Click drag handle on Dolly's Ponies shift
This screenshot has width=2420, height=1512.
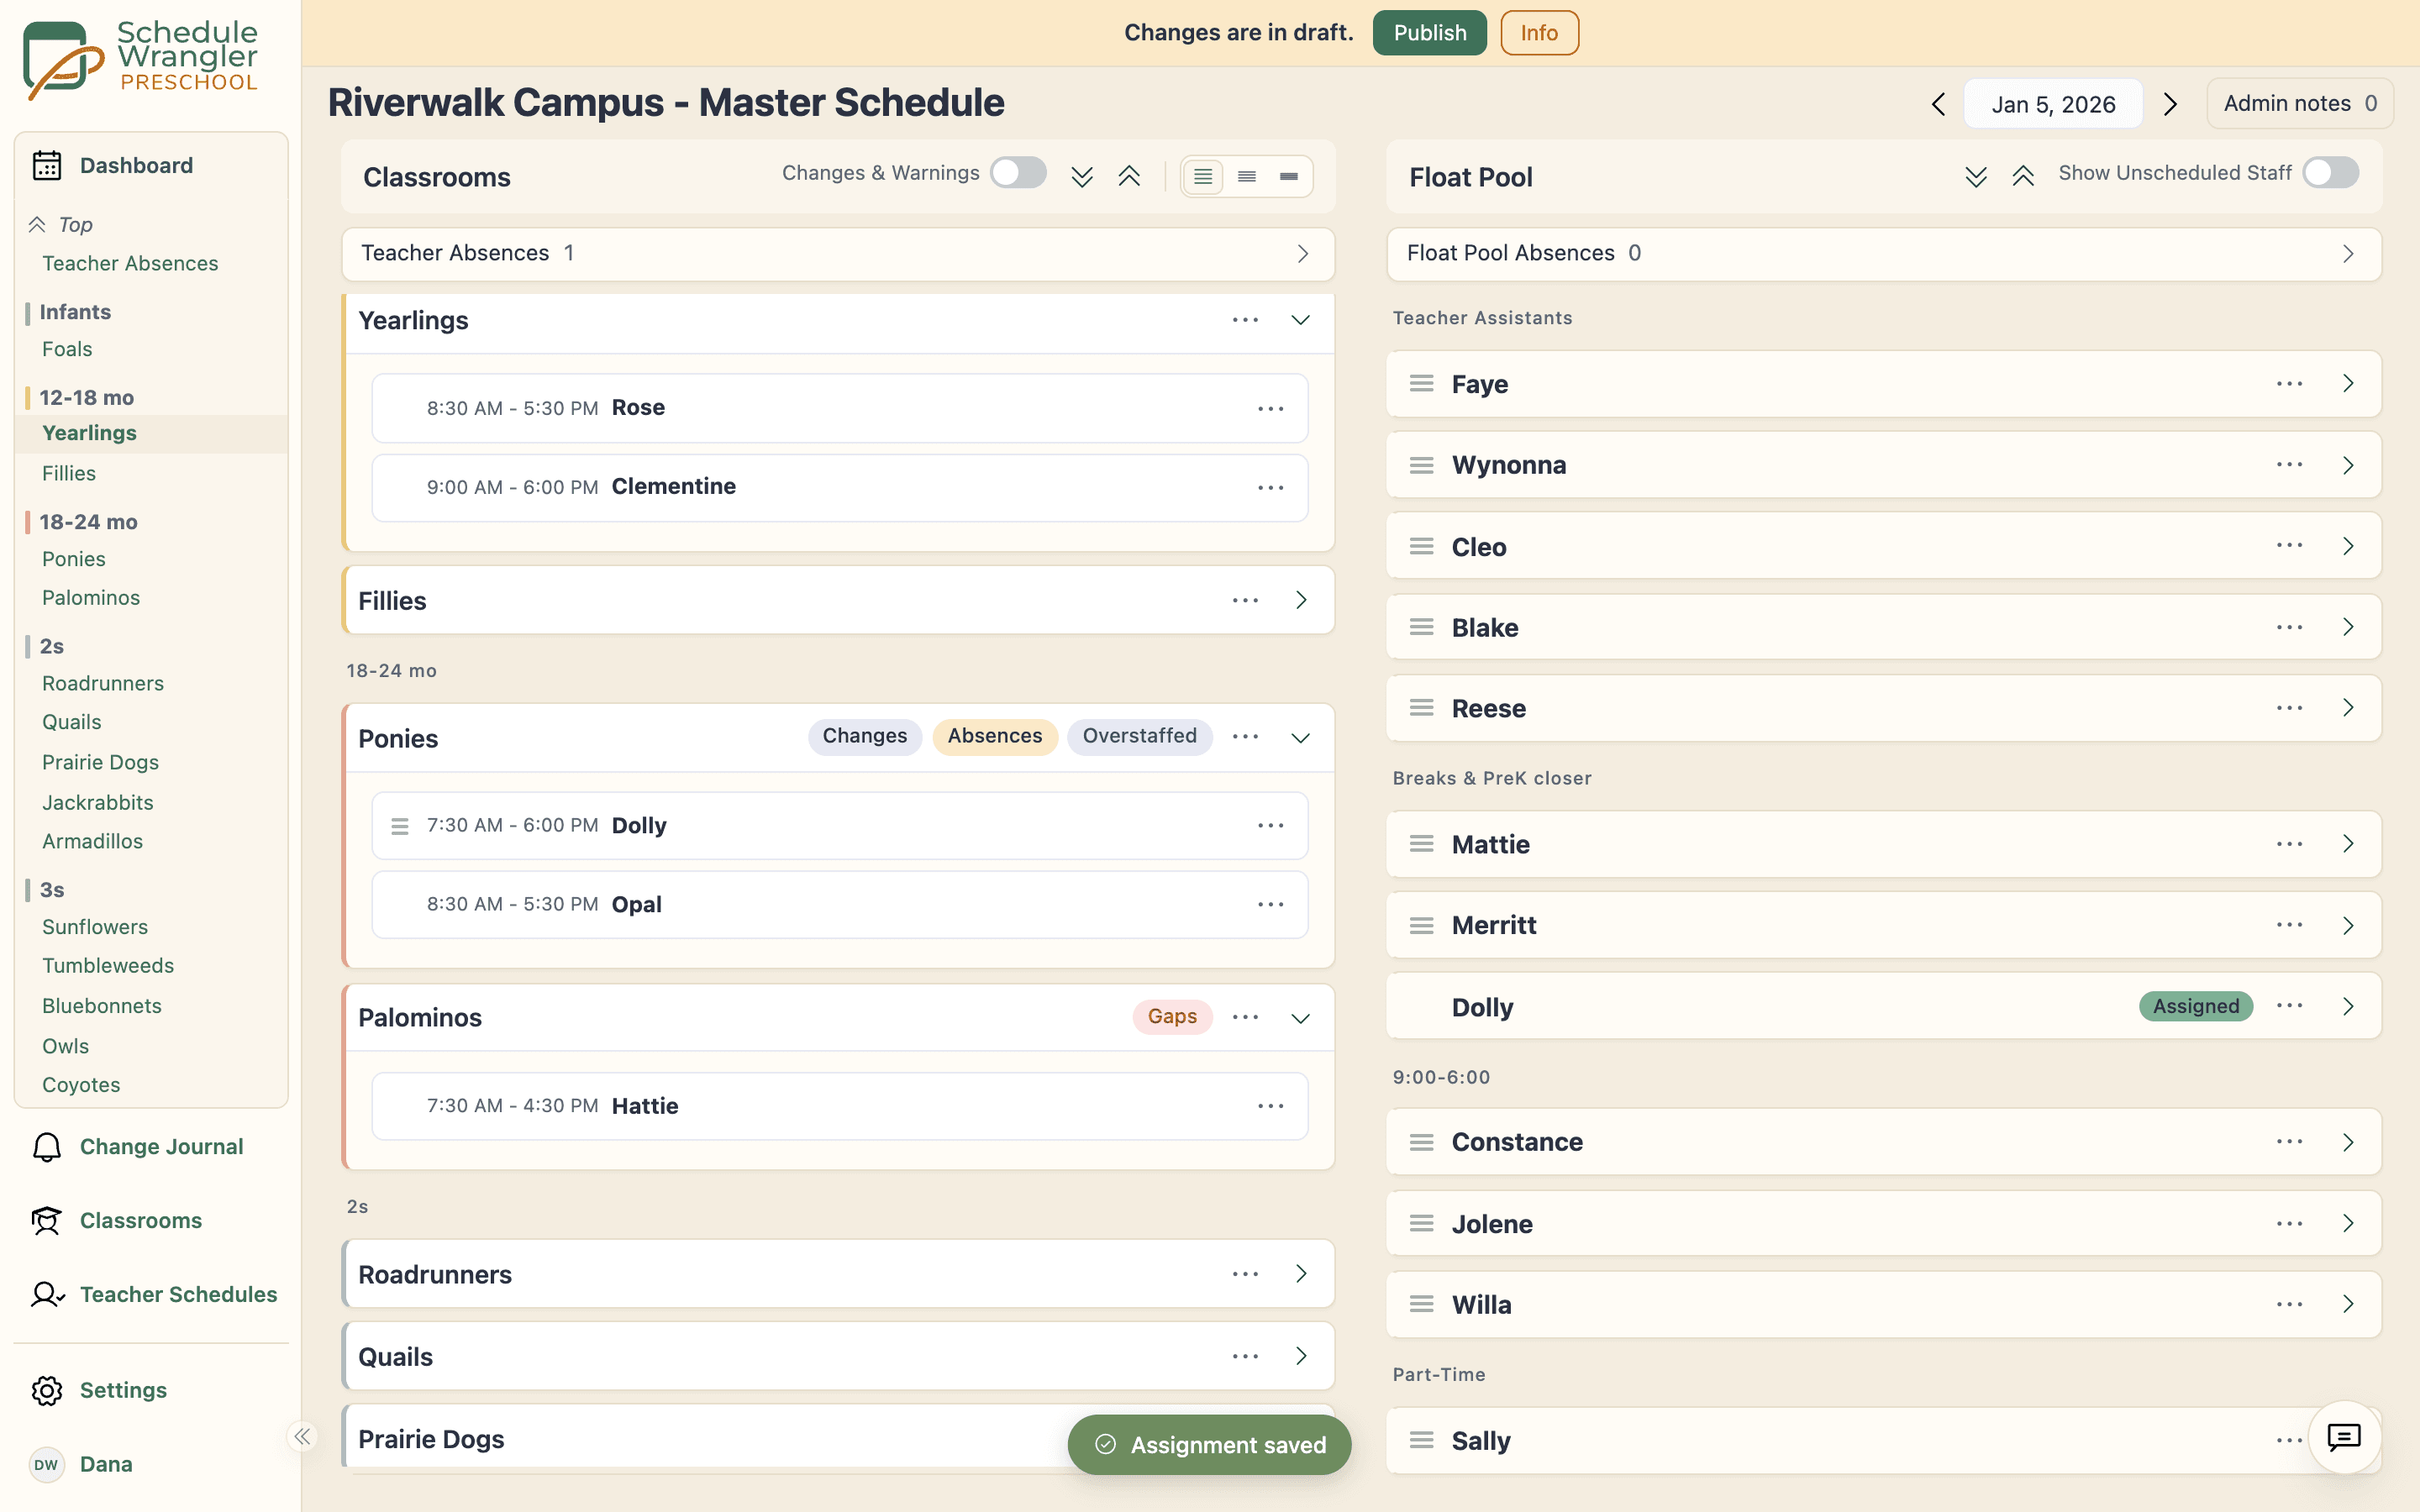coord(400,826)
